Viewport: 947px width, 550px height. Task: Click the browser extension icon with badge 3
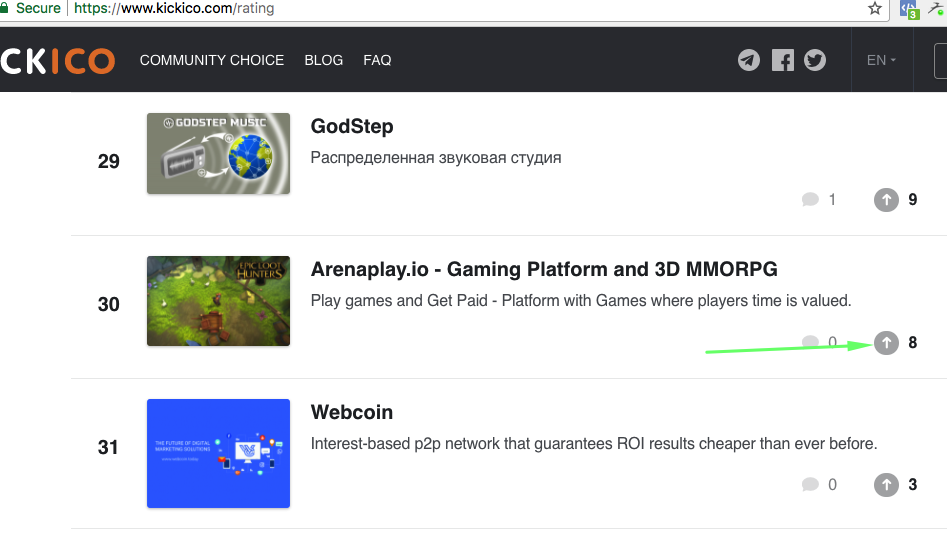[x=909, y=9]
